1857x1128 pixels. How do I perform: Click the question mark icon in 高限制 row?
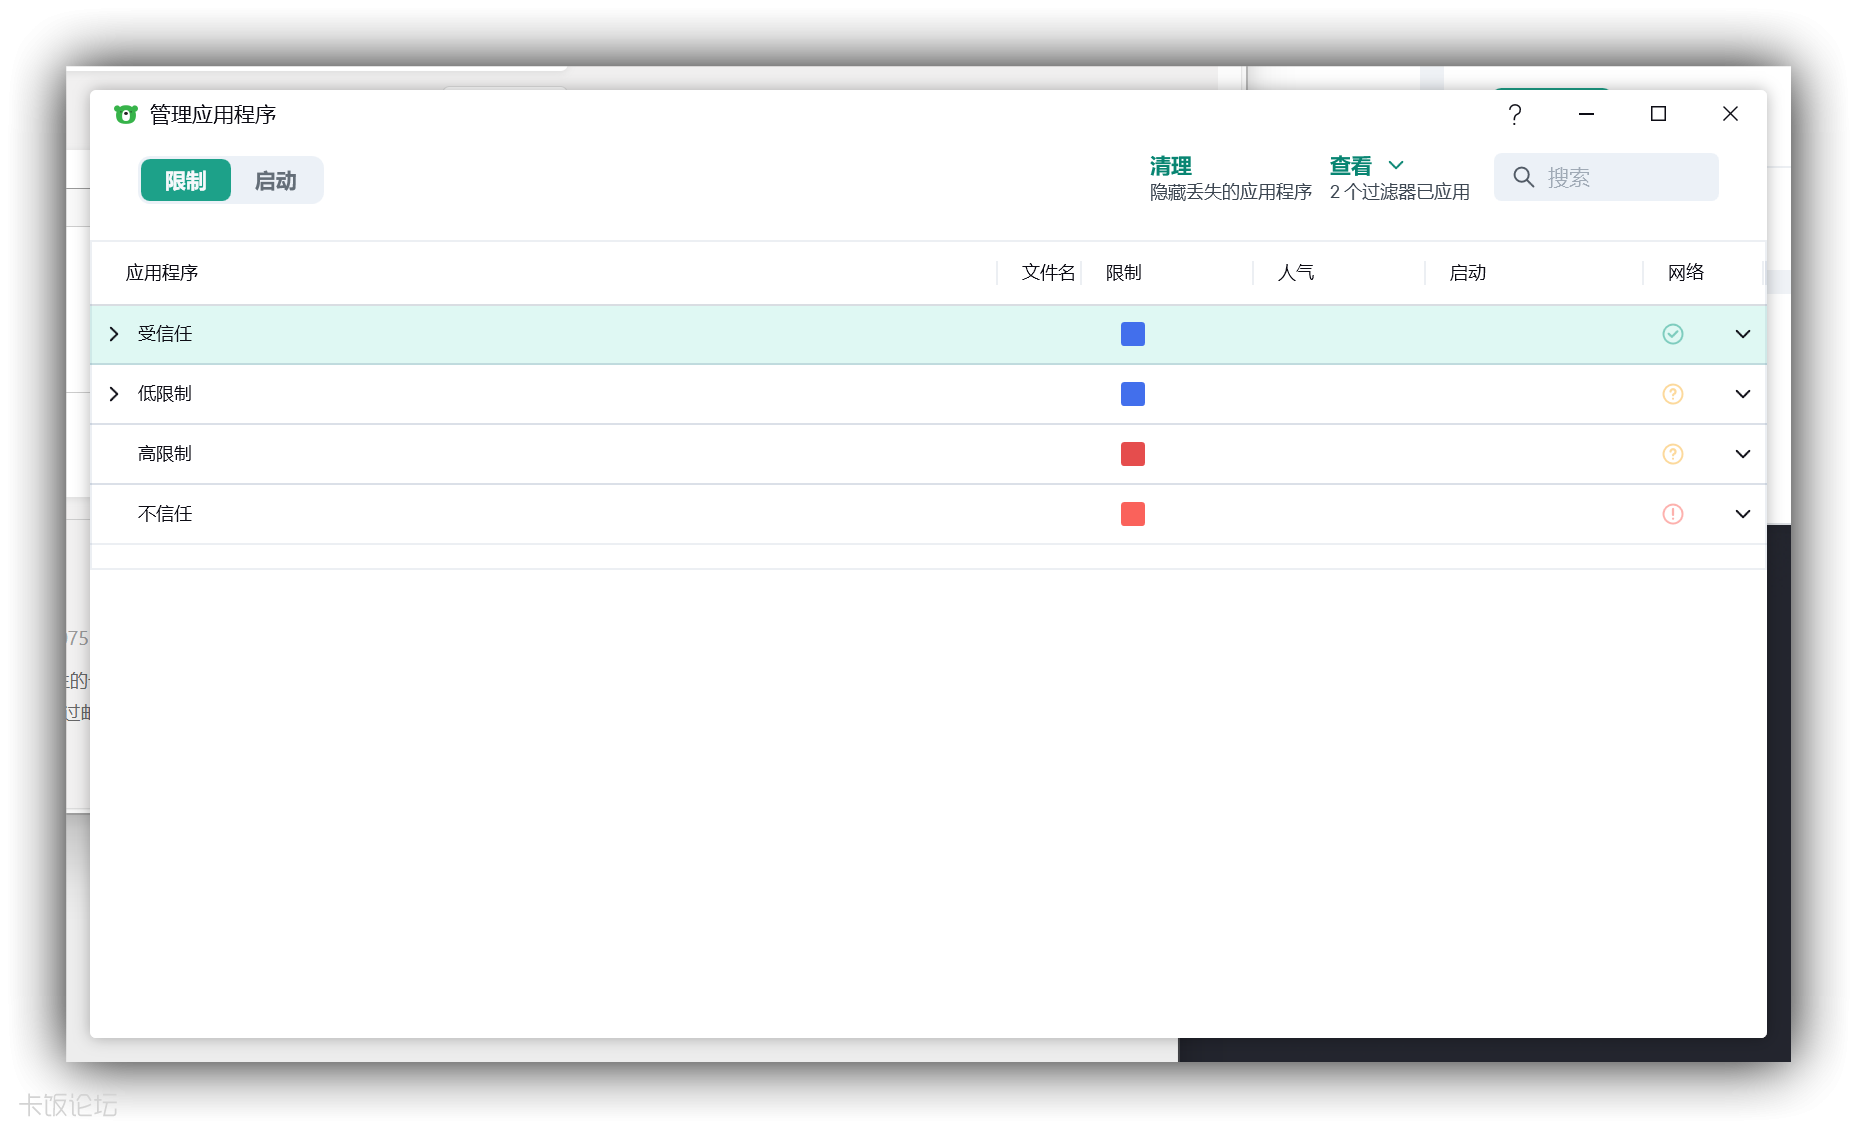point(1672,454)
